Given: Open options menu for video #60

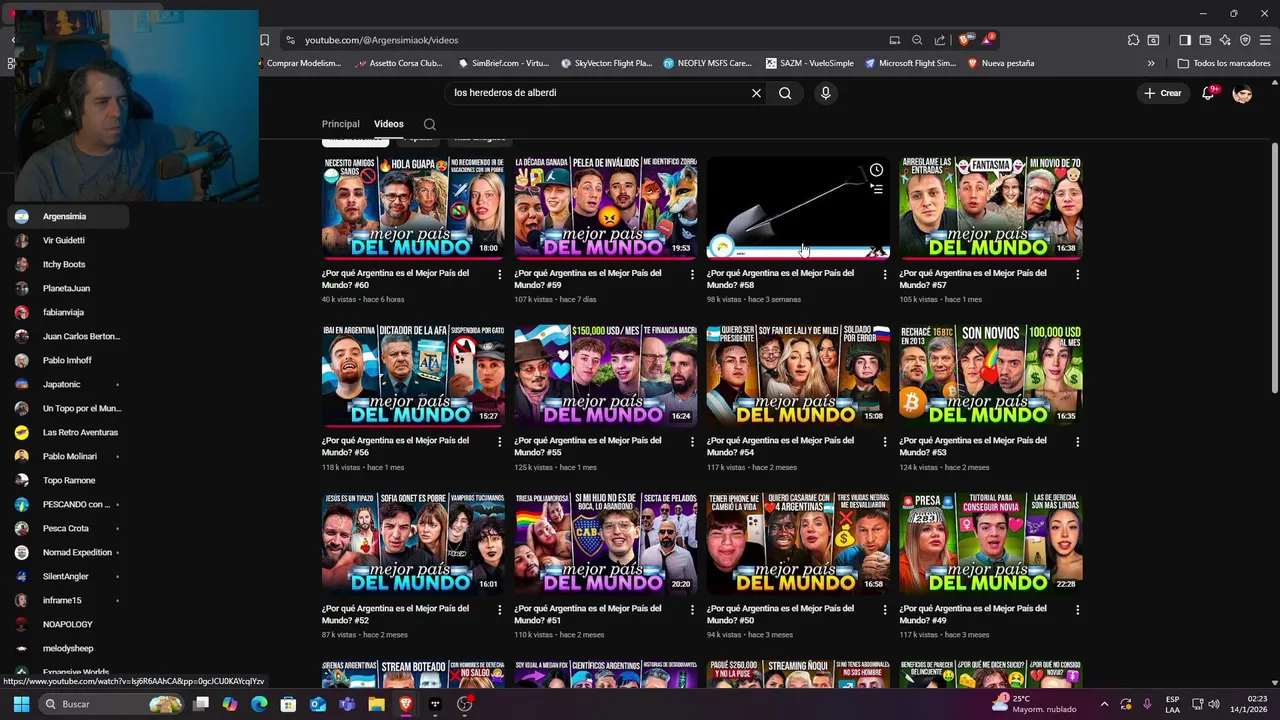Looking at the screenshot, I should (500, 274).
